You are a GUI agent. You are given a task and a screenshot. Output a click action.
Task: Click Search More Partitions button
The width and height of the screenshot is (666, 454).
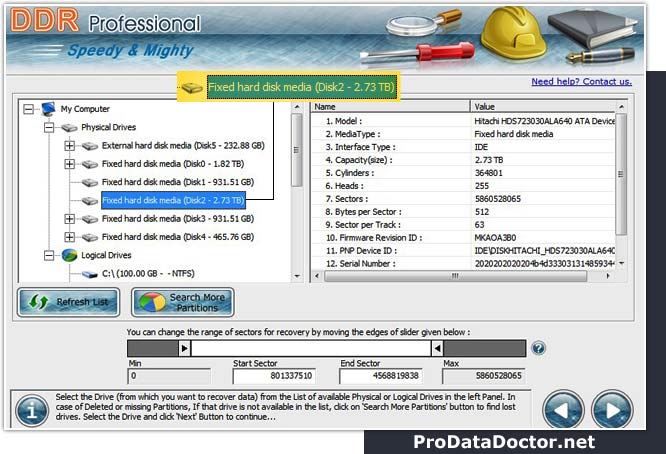pos(183,302)
